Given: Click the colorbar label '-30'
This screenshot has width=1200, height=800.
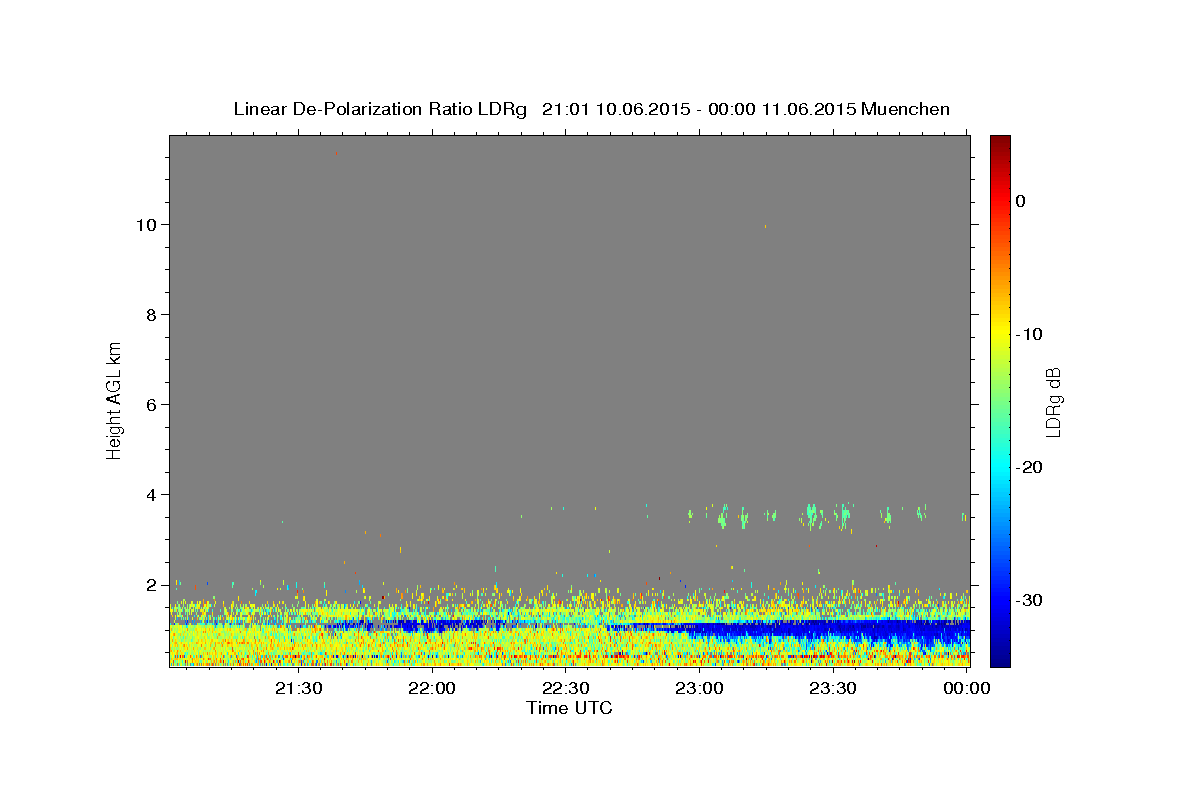Looking at the screenshot, I should 1031,600.
